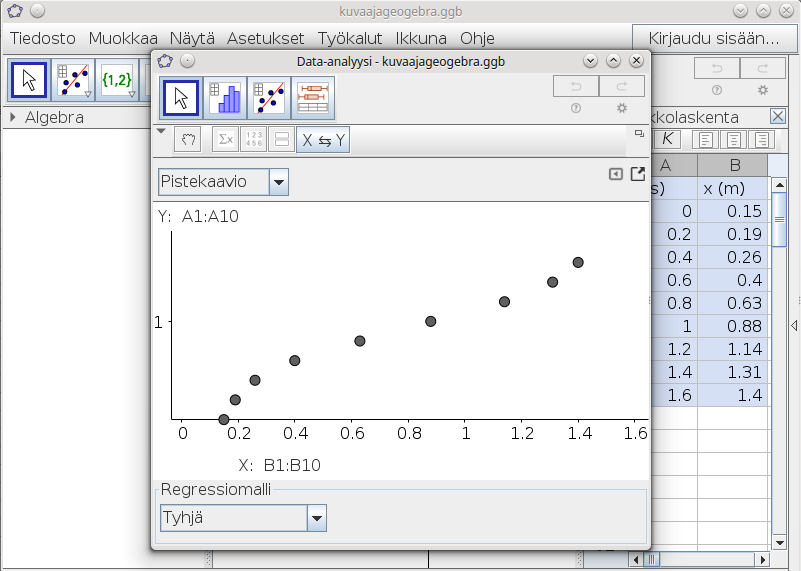Click the Kirjaudu sisään... button
The height and width of the screenshot is (571, 801).
coord(713,38)
